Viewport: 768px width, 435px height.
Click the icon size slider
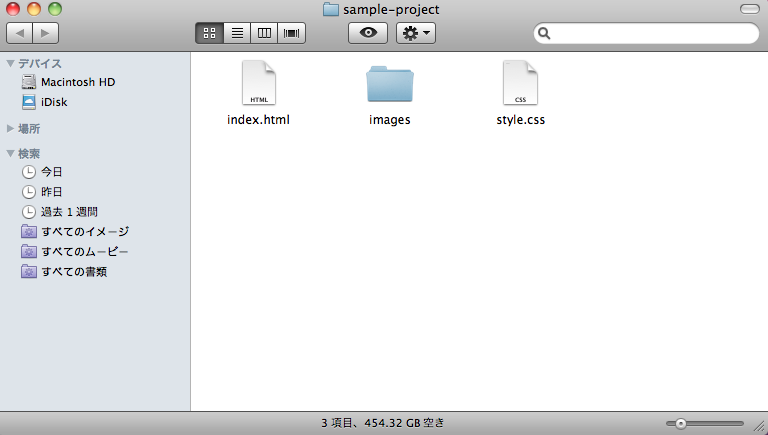click(705, 424)
